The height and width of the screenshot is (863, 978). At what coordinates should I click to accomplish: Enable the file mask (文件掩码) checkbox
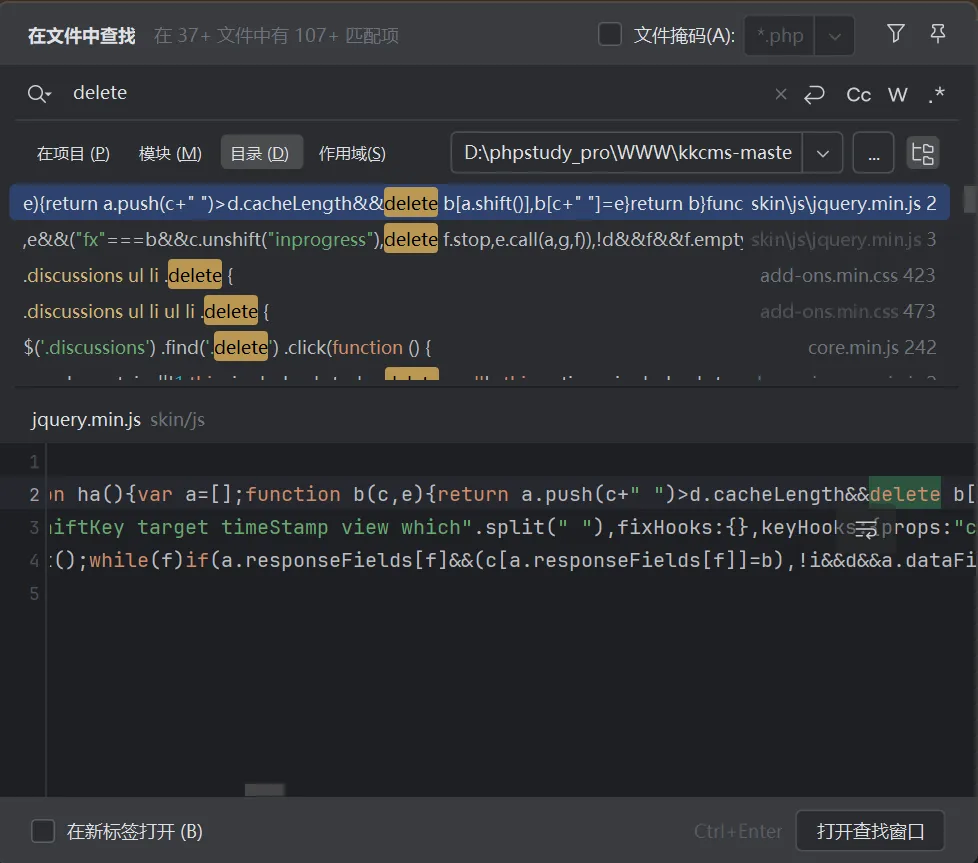pos(610,35)
